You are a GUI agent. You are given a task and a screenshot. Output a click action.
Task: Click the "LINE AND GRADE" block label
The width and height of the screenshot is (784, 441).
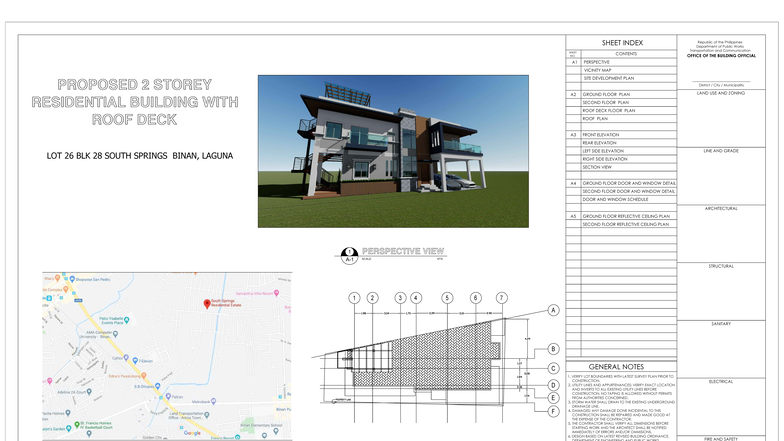[721, 150]
